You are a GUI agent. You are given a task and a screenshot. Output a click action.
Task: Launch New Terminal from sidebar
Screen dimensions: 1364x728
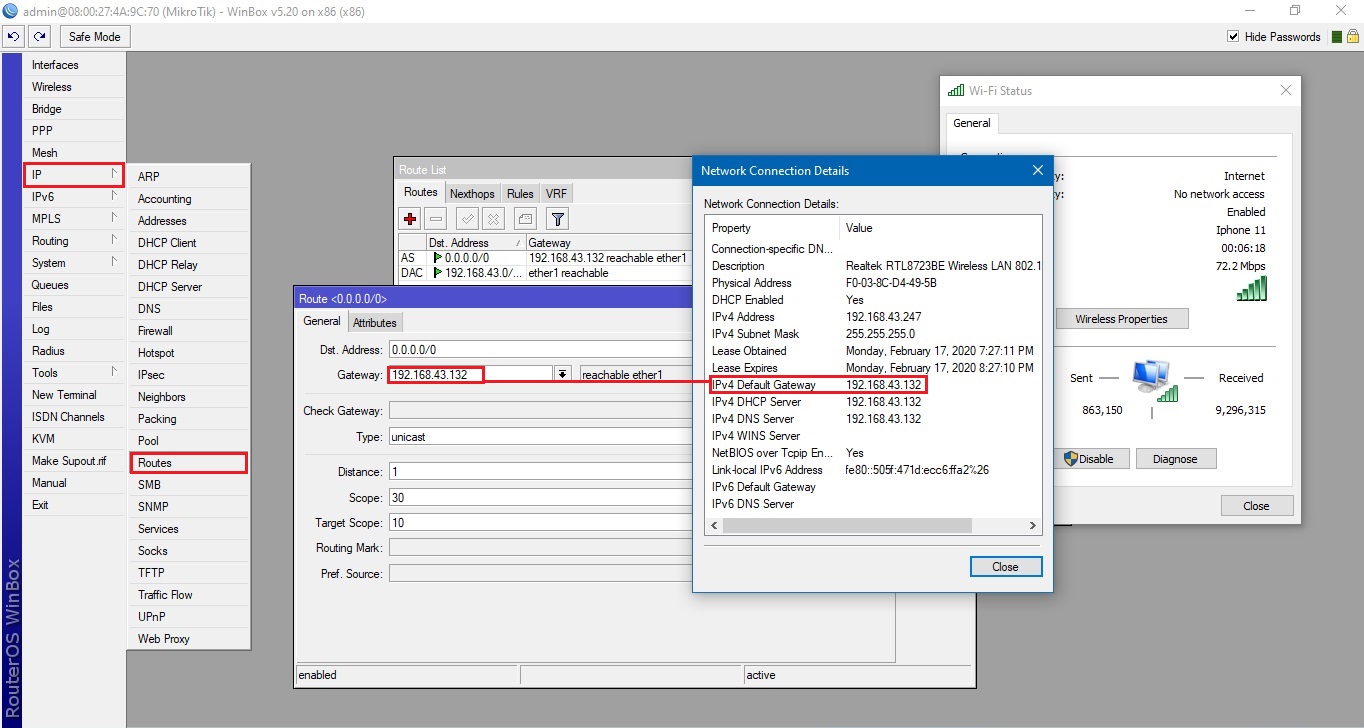(75, 395)
